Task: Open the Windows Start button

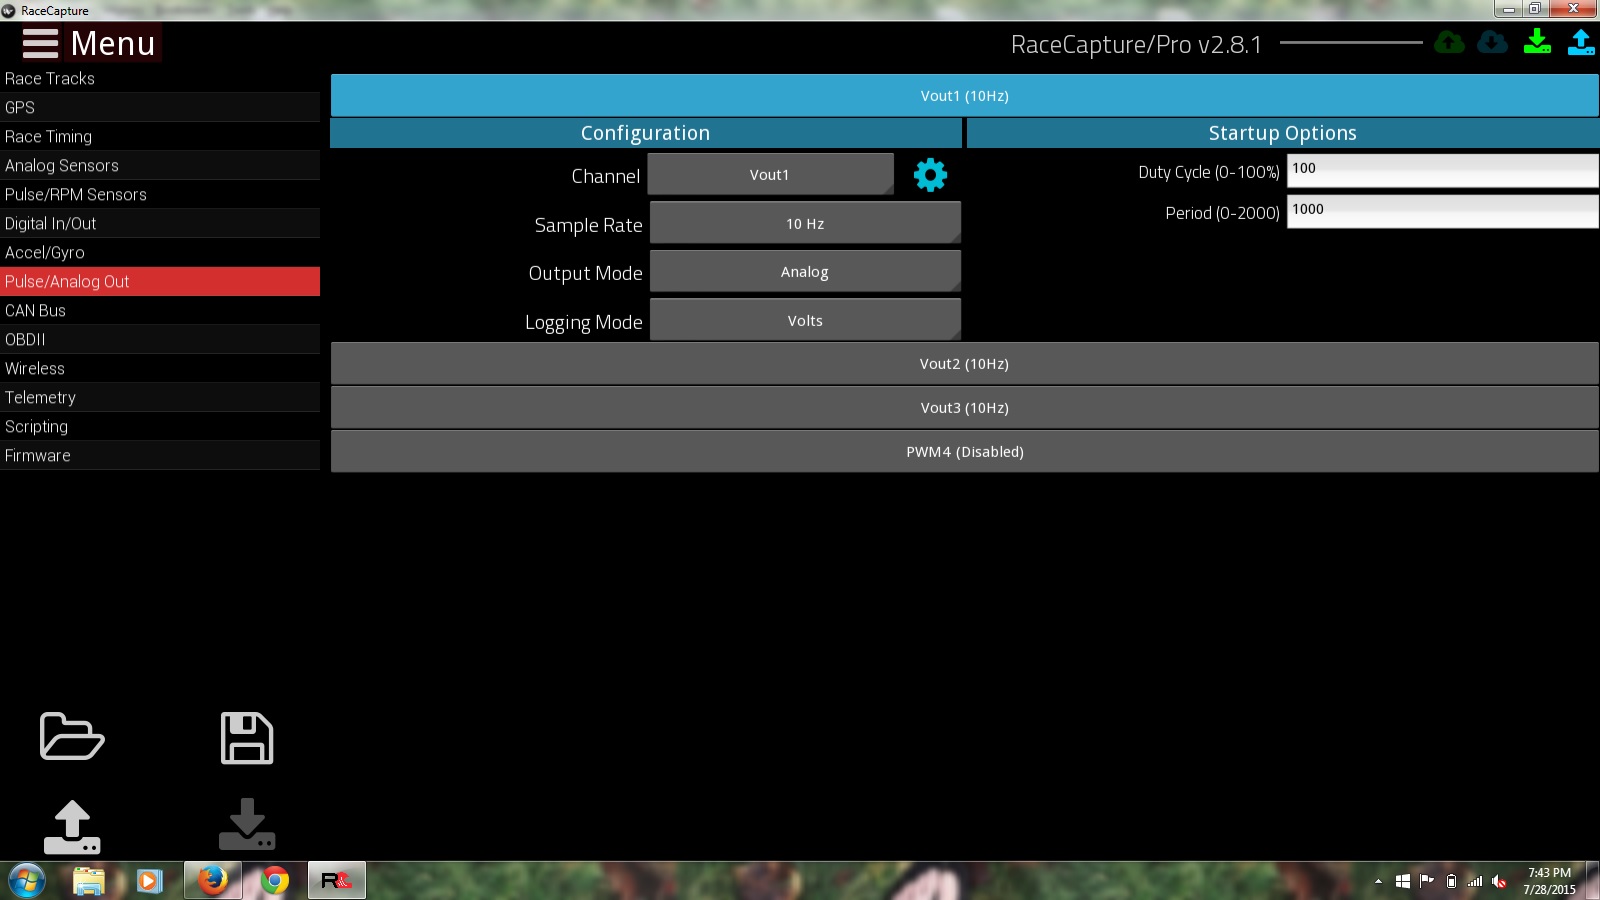Action: tap(27, 881)
